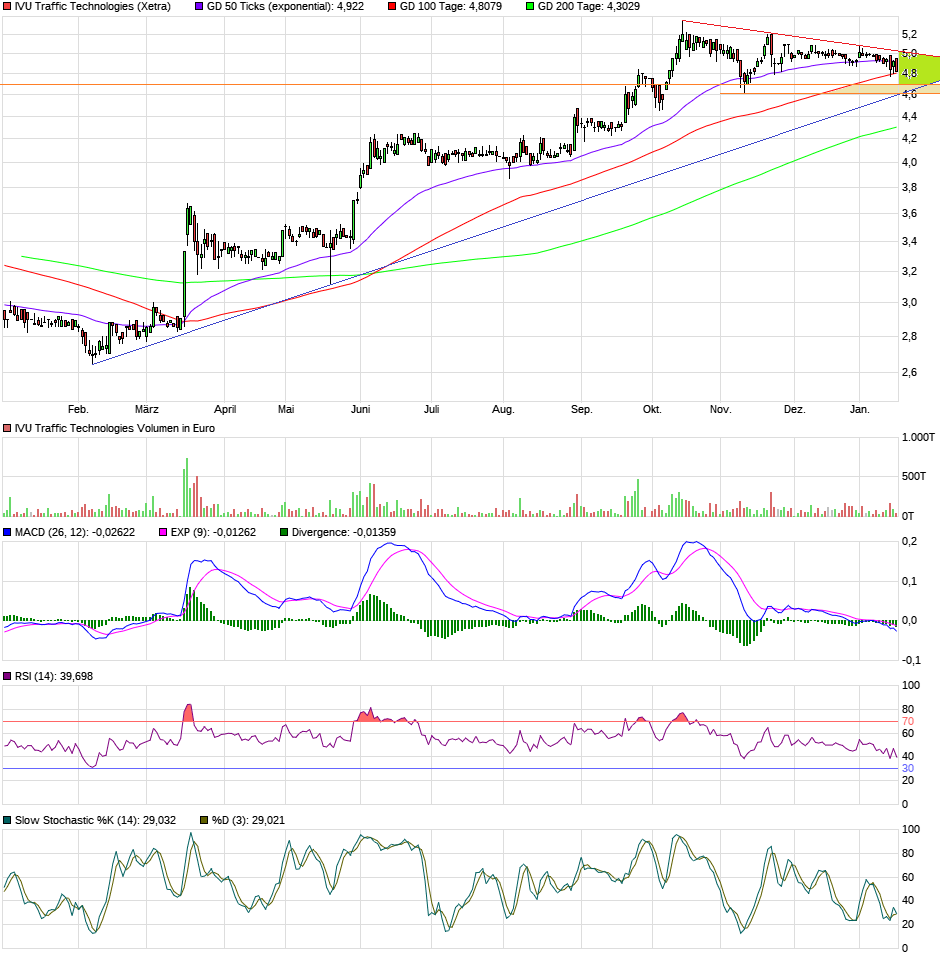This screenshot has width=940, height=958.
Task: Click 'EXP (9): -0,01262' label
Action: coord(213,533)
